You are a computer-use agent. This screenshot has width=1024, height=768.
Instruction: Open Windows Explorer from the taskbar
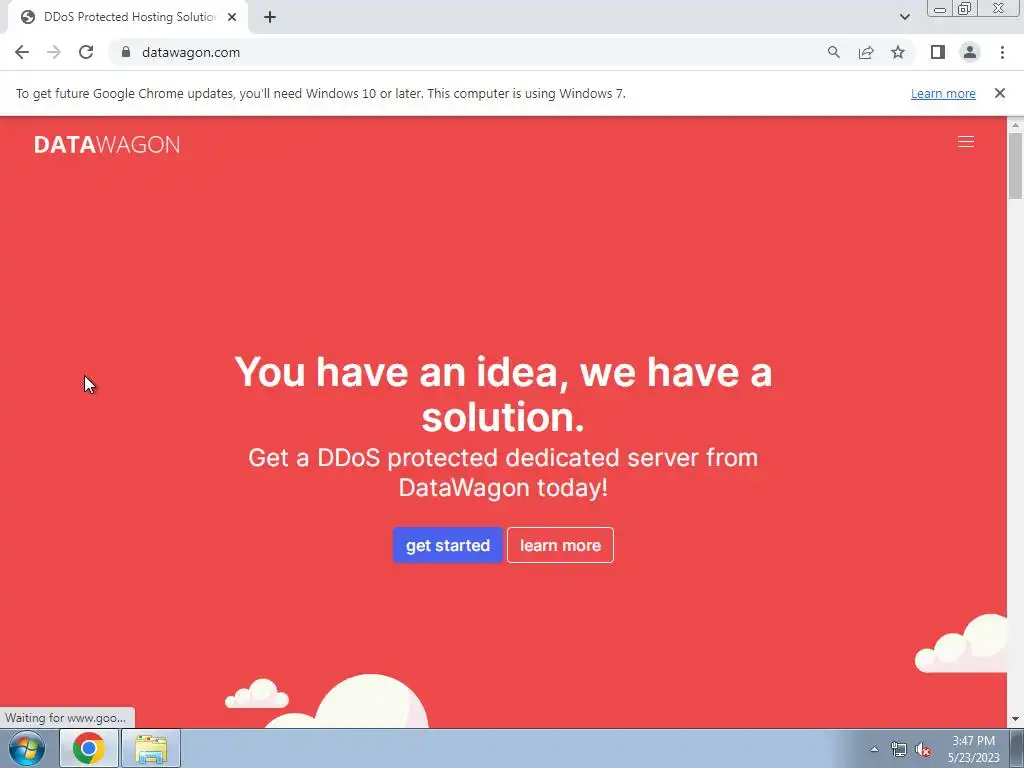[x=151, y=748]
